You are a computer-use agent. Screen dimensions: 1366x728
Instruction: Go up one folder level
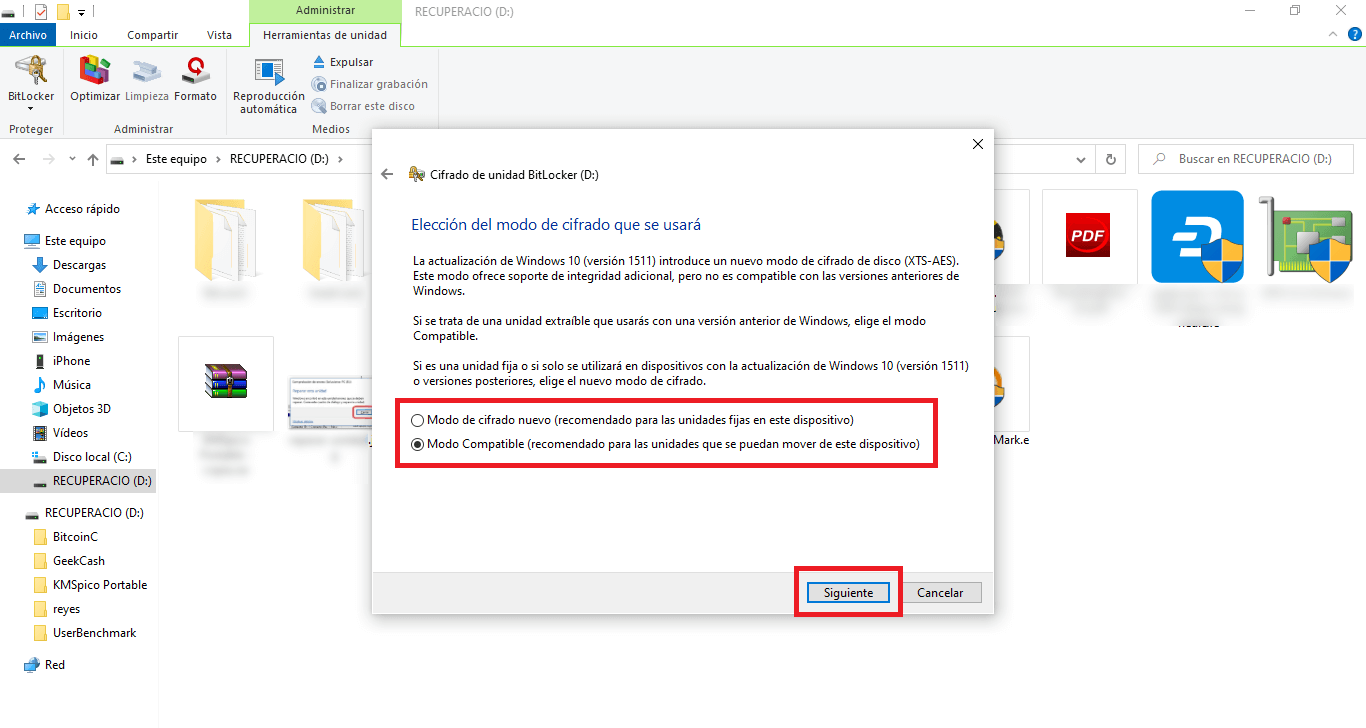93,159
